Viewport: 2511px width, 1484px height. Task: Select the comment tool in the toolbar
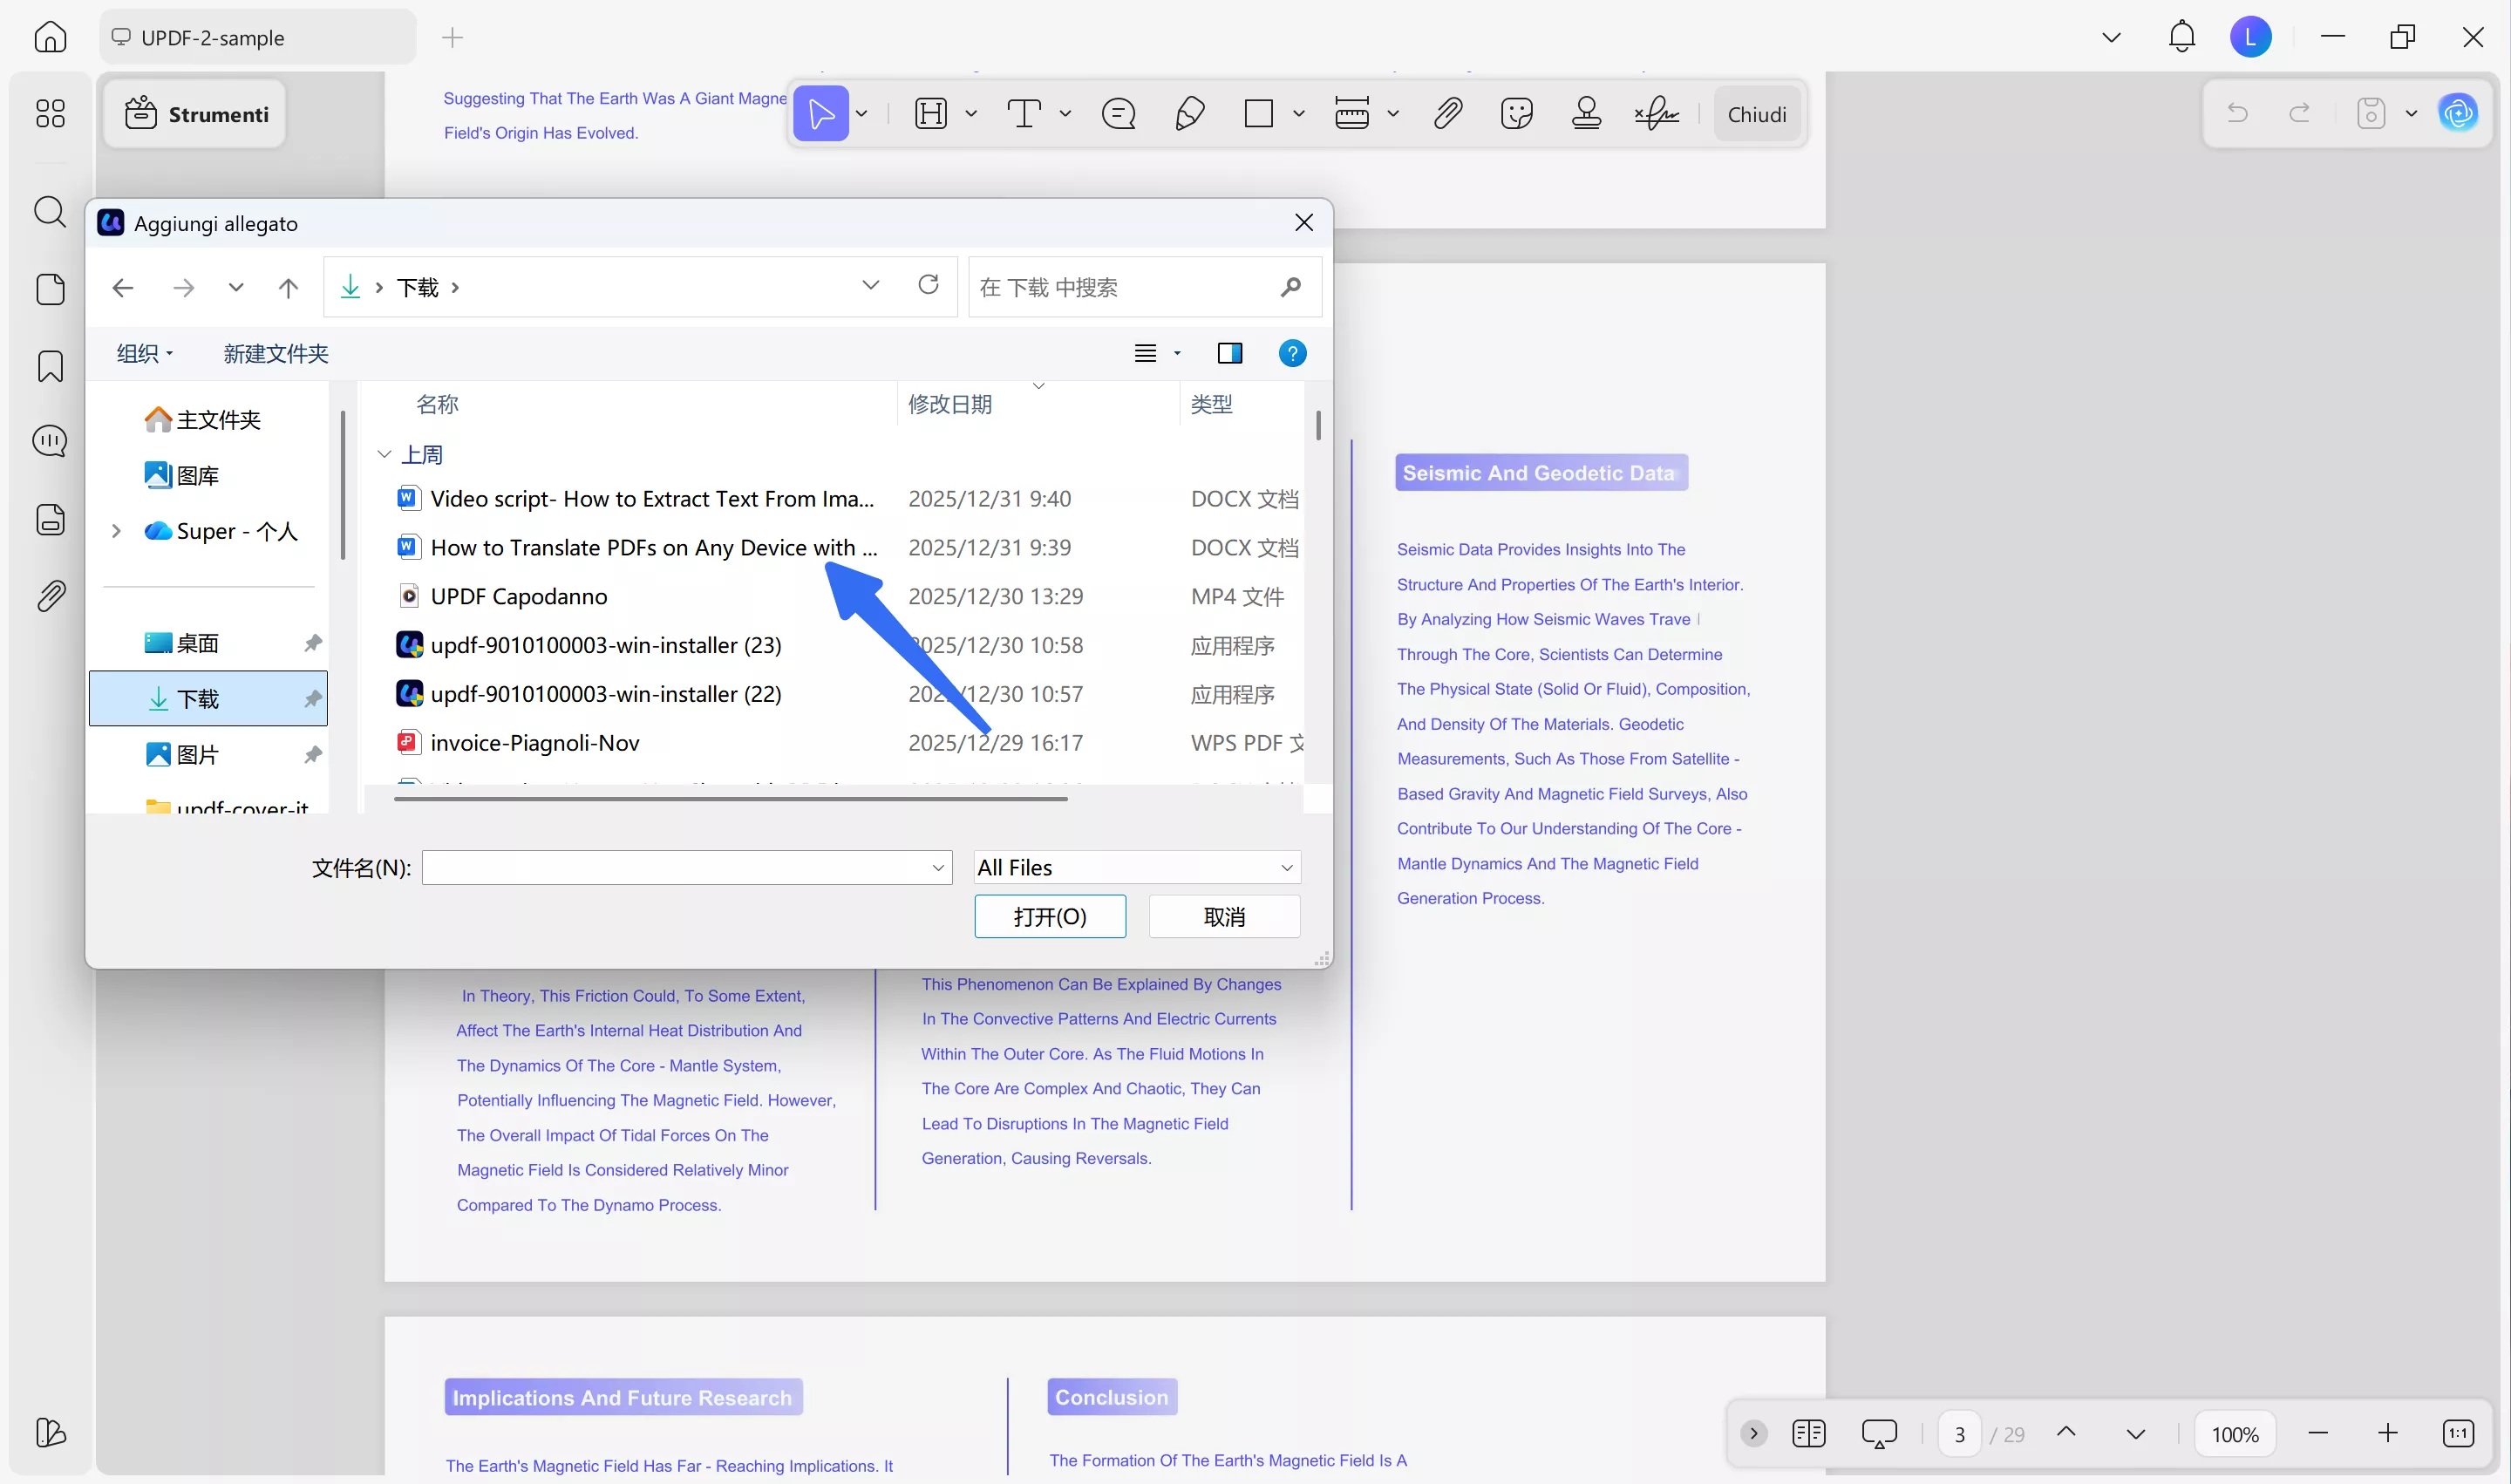1119,113
